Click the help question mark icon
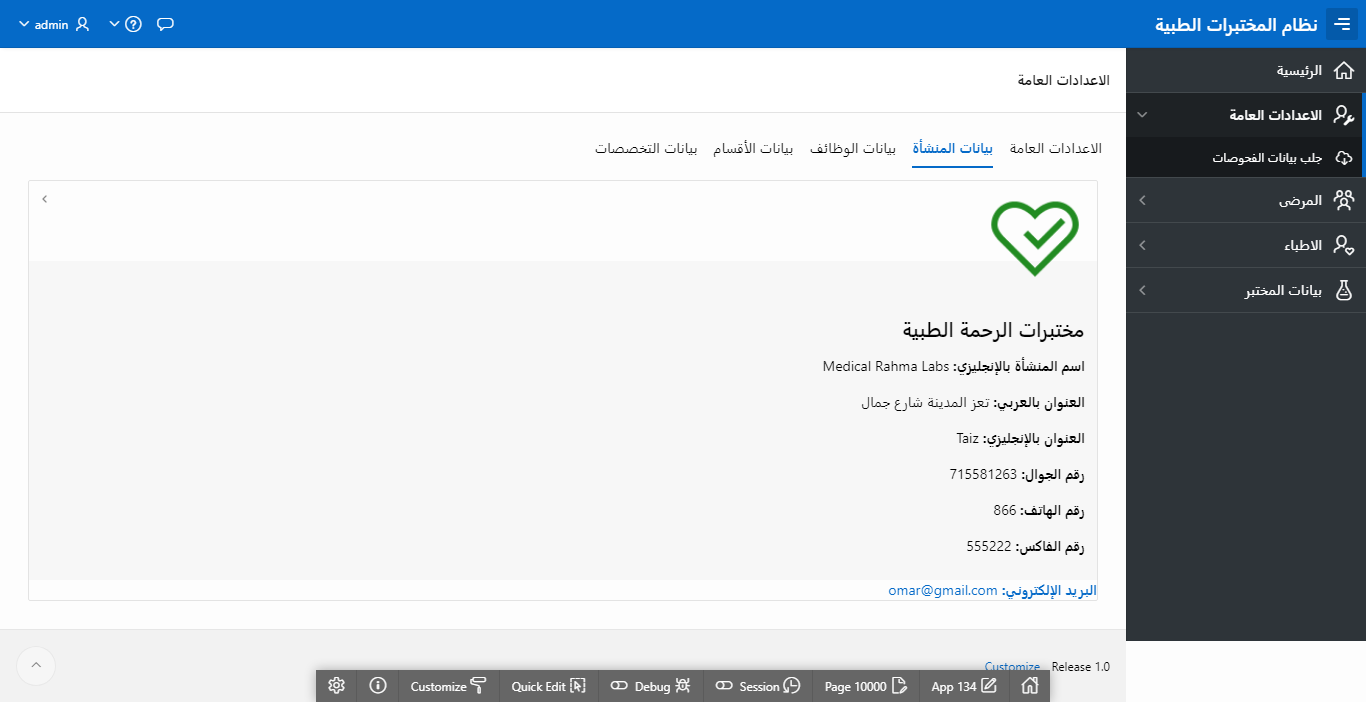1366x702 pixels. [x=133, y=24]
